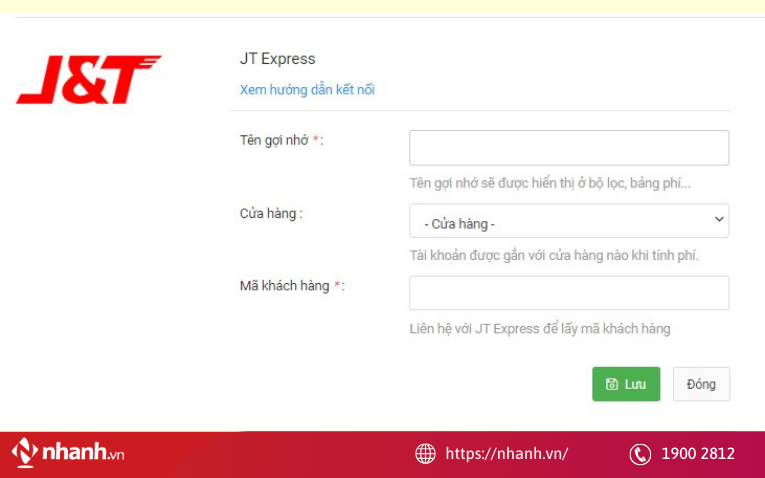Image resolution: width=765 pixels, height=478 pixels.
Task: Click the nhanh.vn logo in footer
Action: pos(68,453)
